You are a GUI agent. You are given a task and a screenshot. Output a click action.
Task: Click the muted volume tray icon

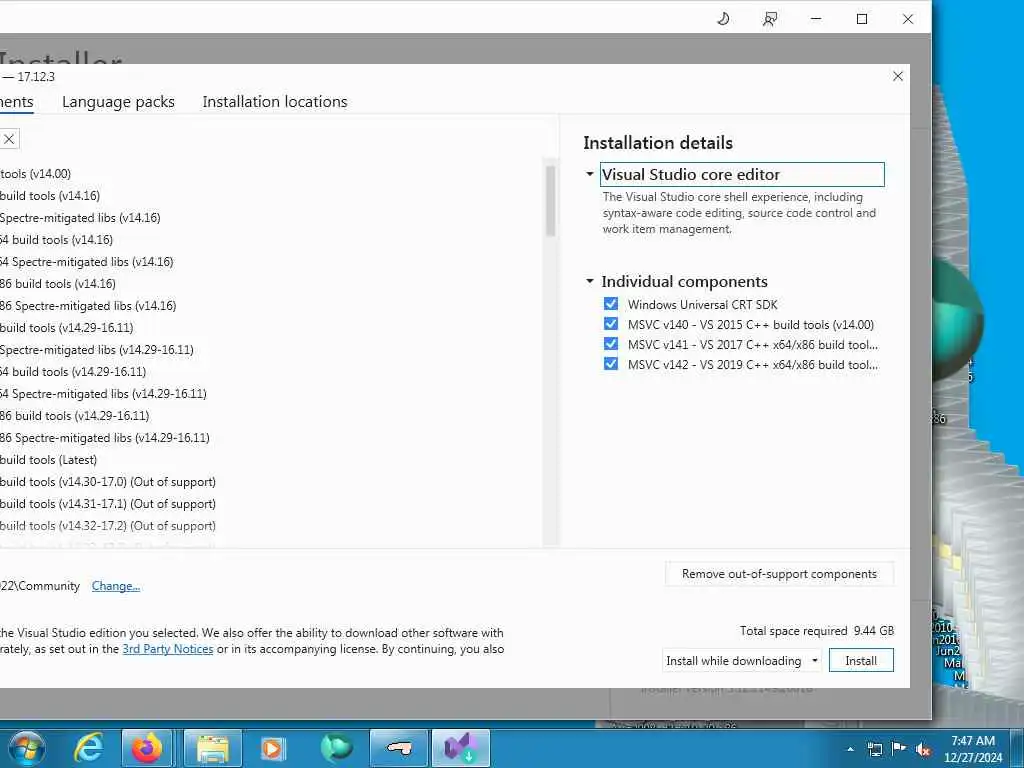(x=923, y=750)
